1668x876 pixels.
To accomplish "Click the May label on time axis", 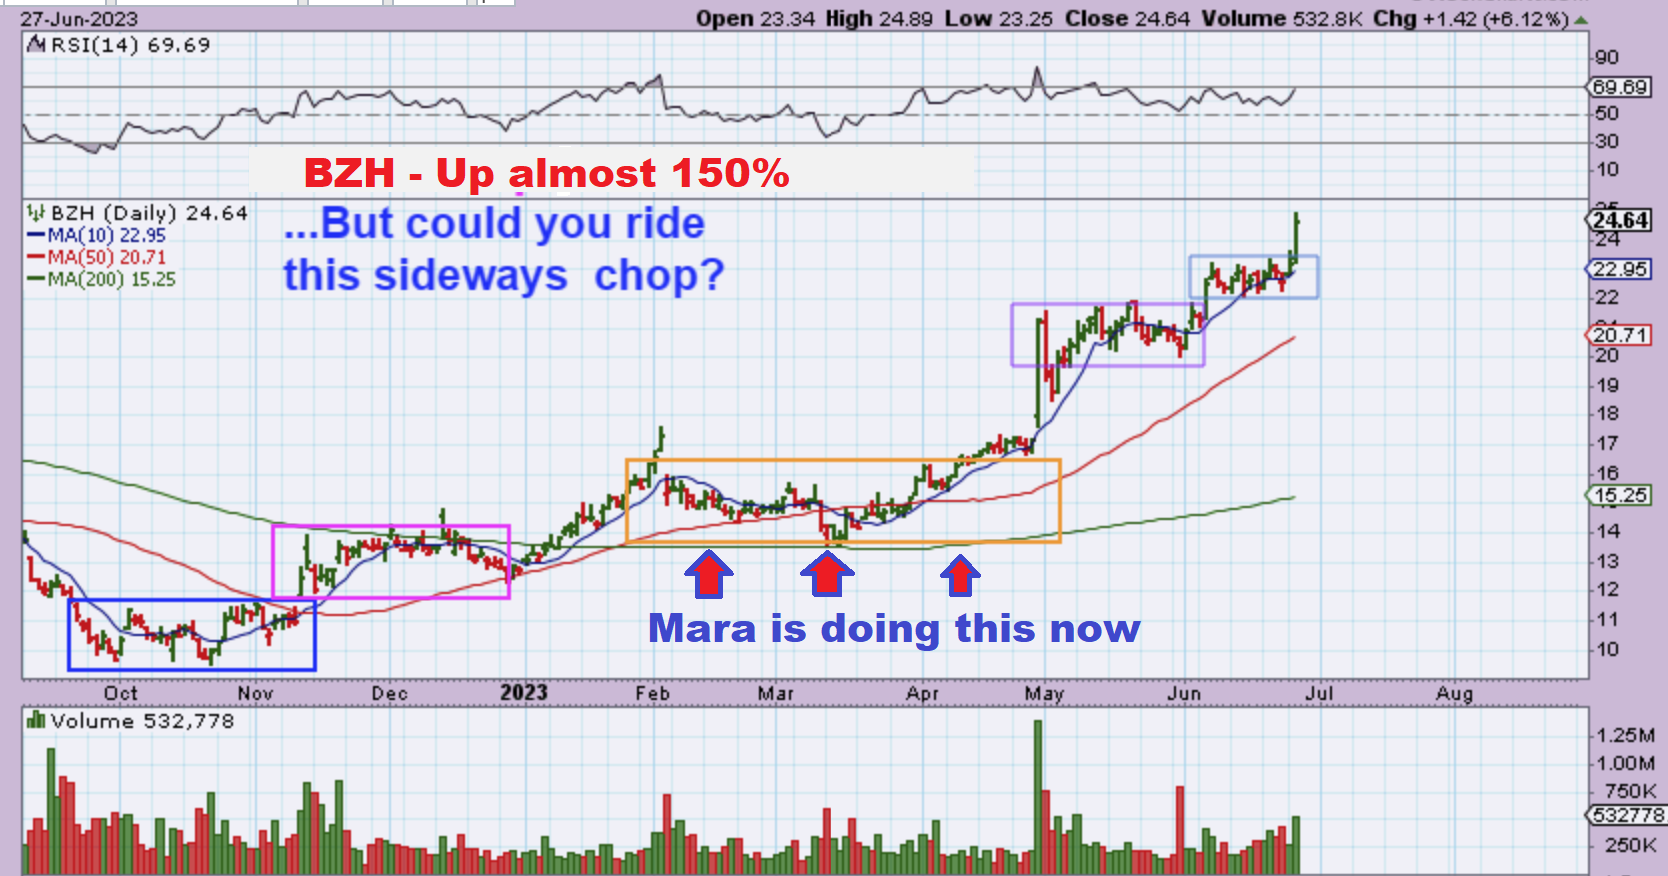I will 1044,693.
